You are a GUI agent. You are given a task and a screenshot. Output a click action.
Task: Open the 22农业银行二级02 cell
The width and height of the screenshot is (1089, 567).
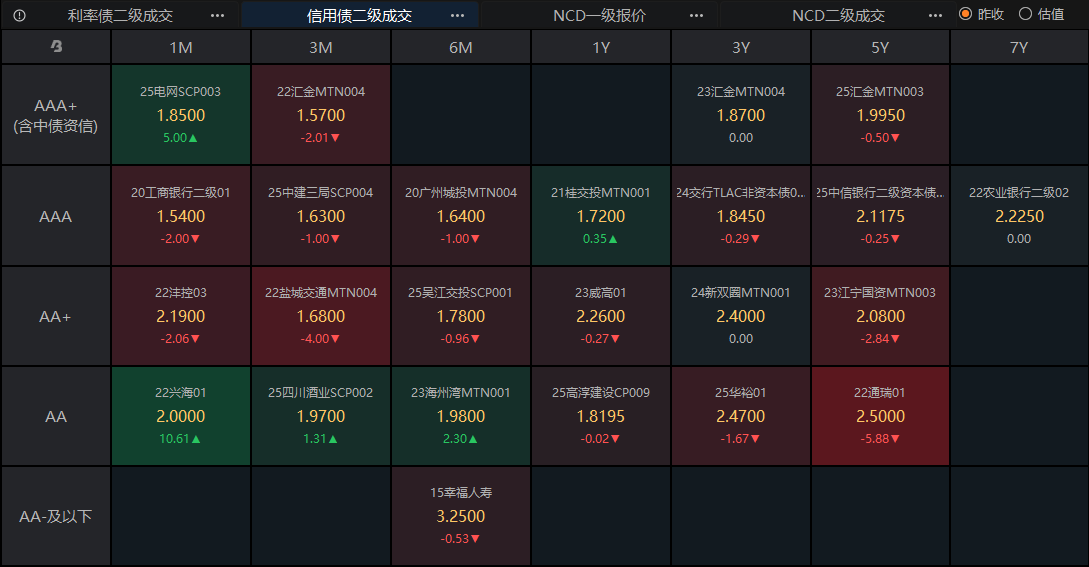click(x=1019, y=216)
